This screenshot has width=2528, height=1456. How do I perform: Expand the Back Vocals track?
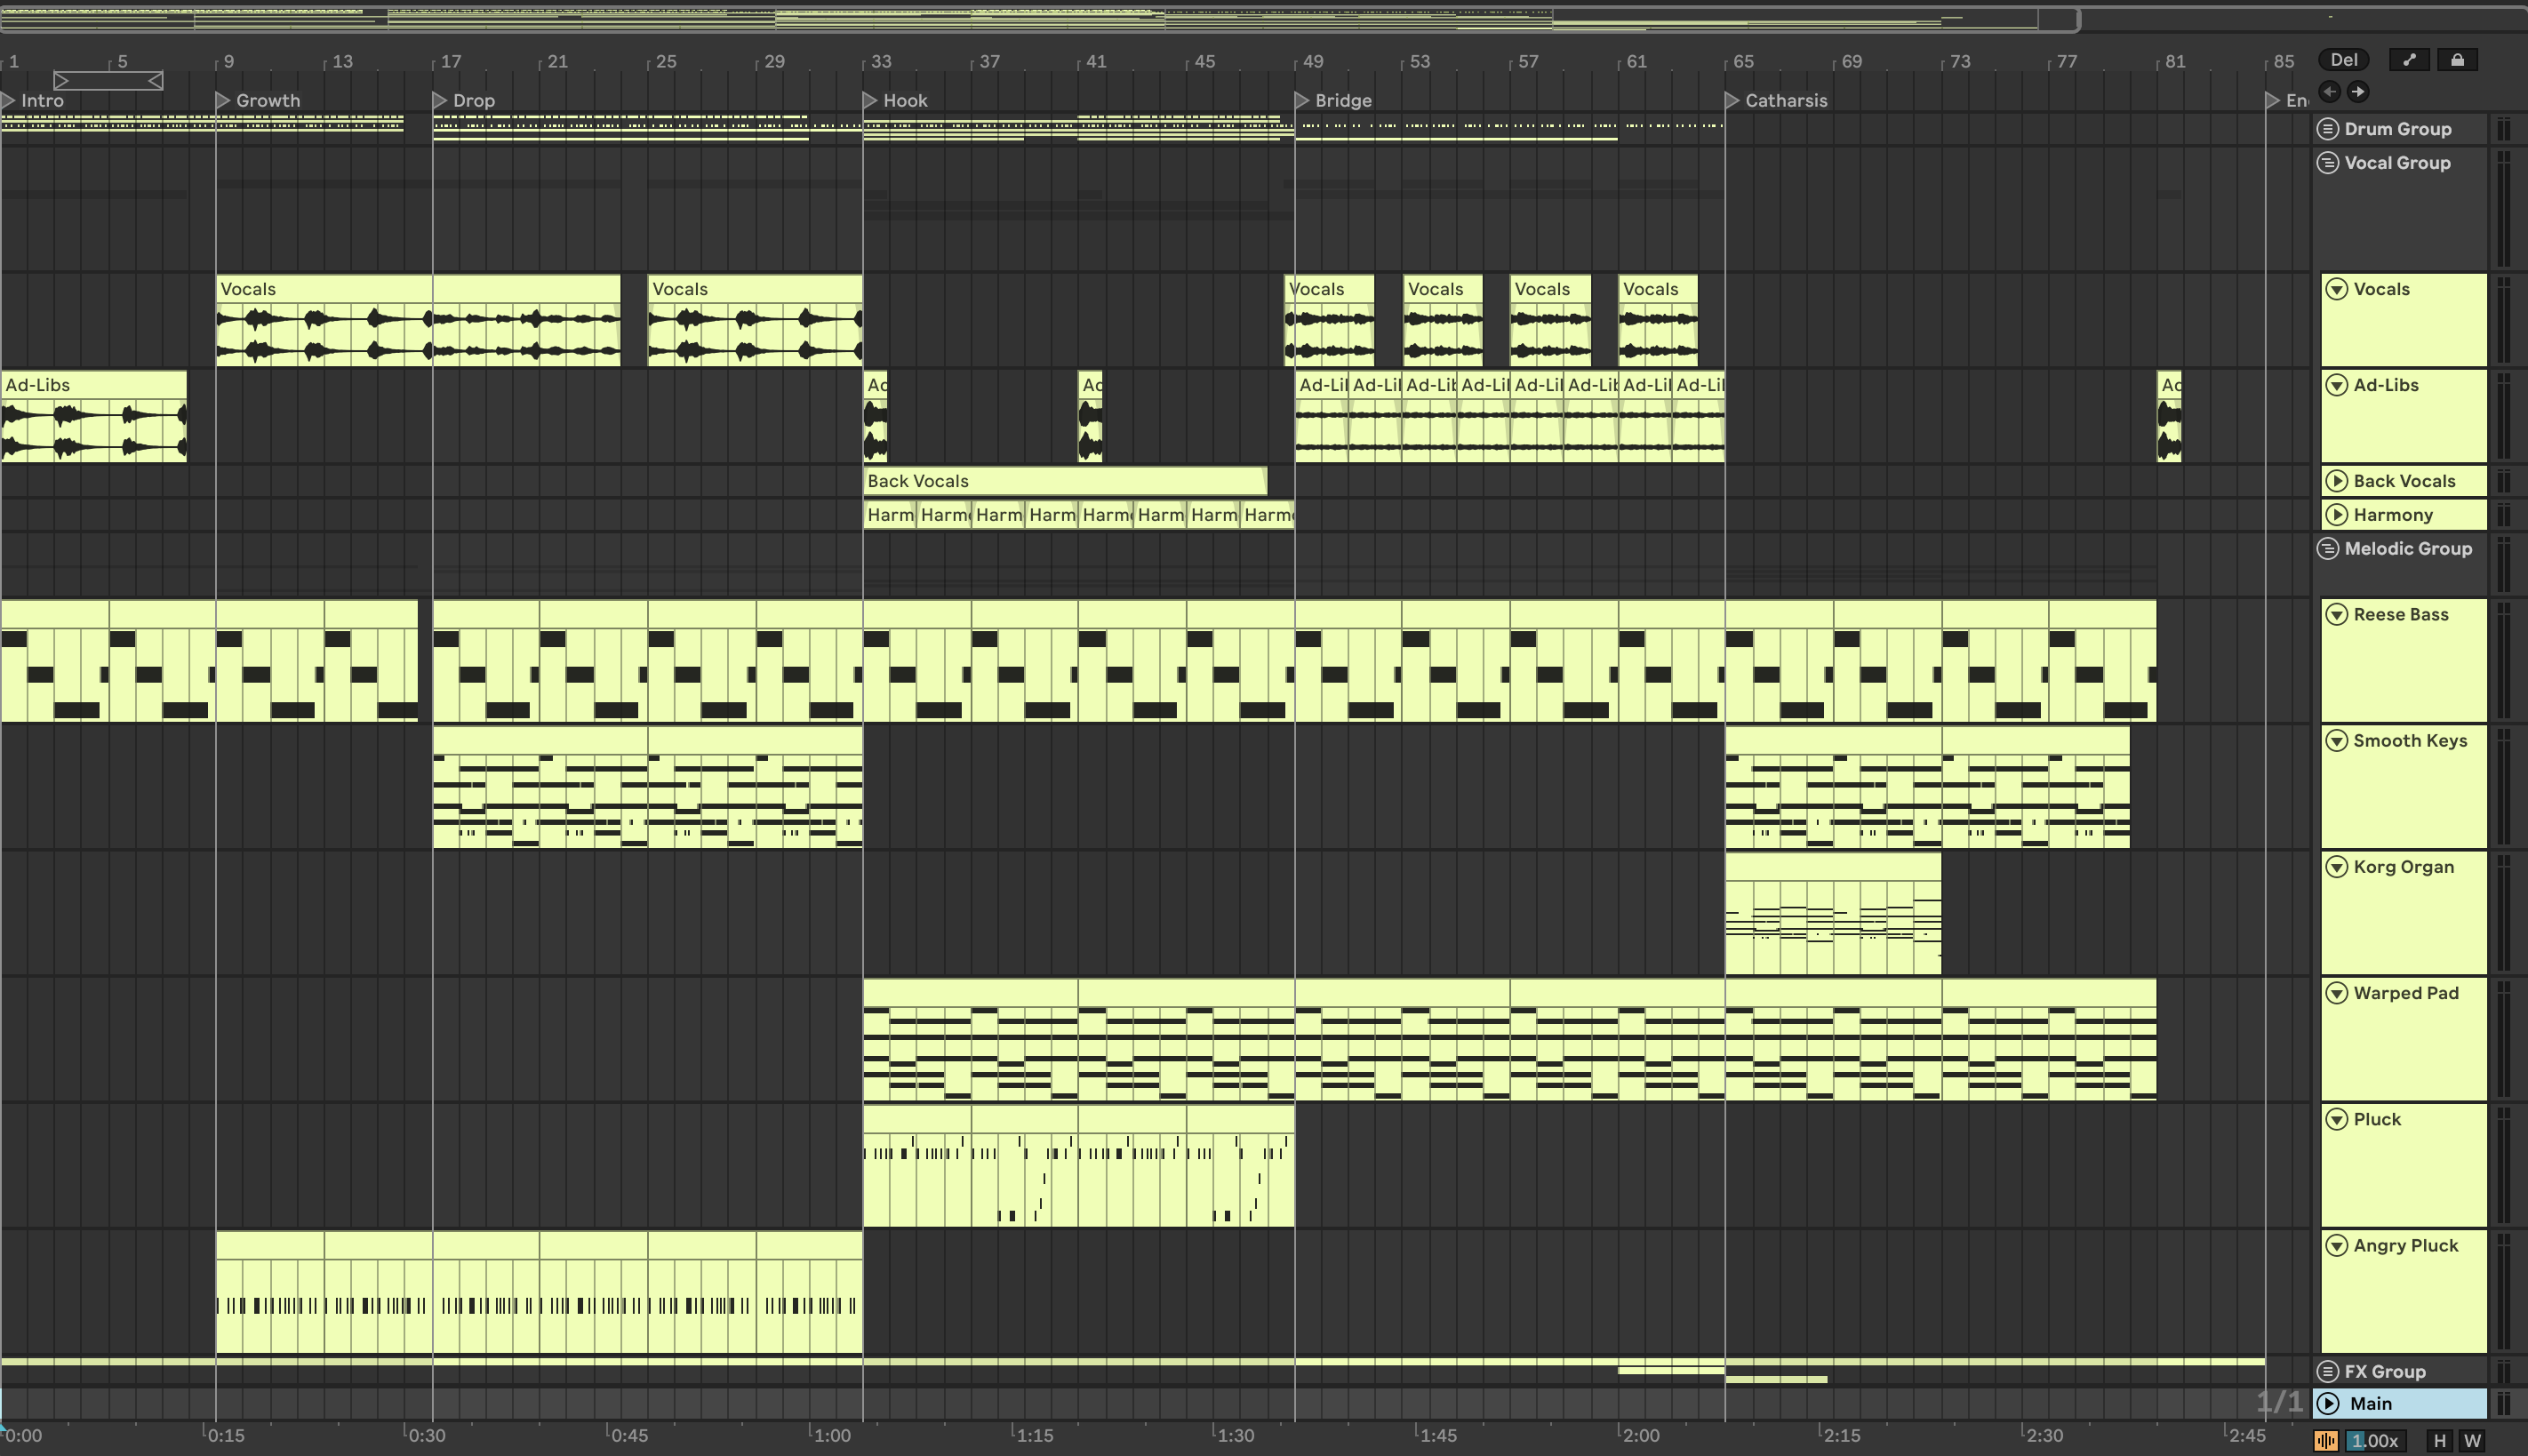2337,481
